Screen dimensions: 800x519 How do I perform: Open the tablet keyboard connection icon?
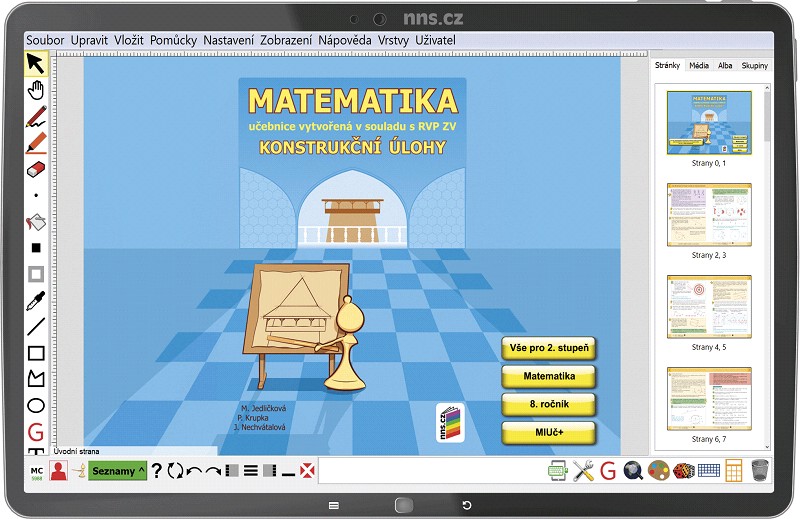pyautogui.click(x=558, y=471)
